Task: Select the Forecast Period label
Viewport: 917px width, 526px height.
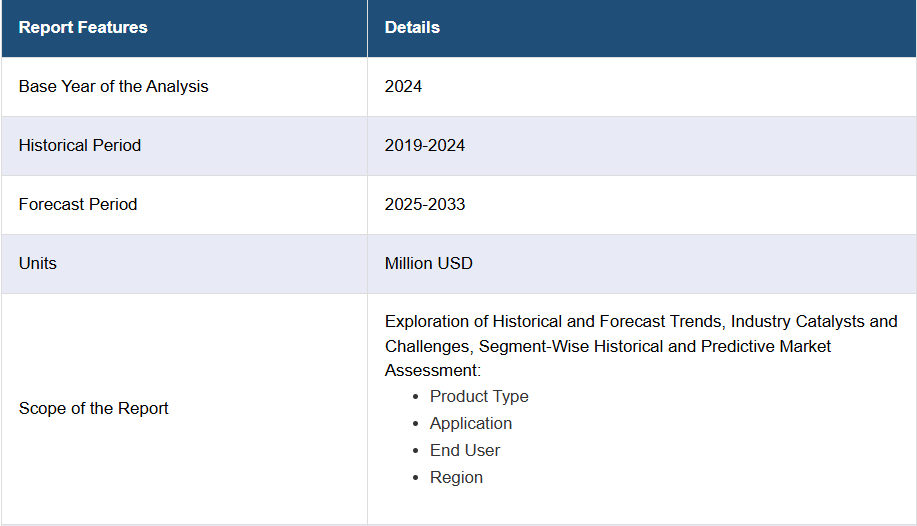Action: point(78,205)
